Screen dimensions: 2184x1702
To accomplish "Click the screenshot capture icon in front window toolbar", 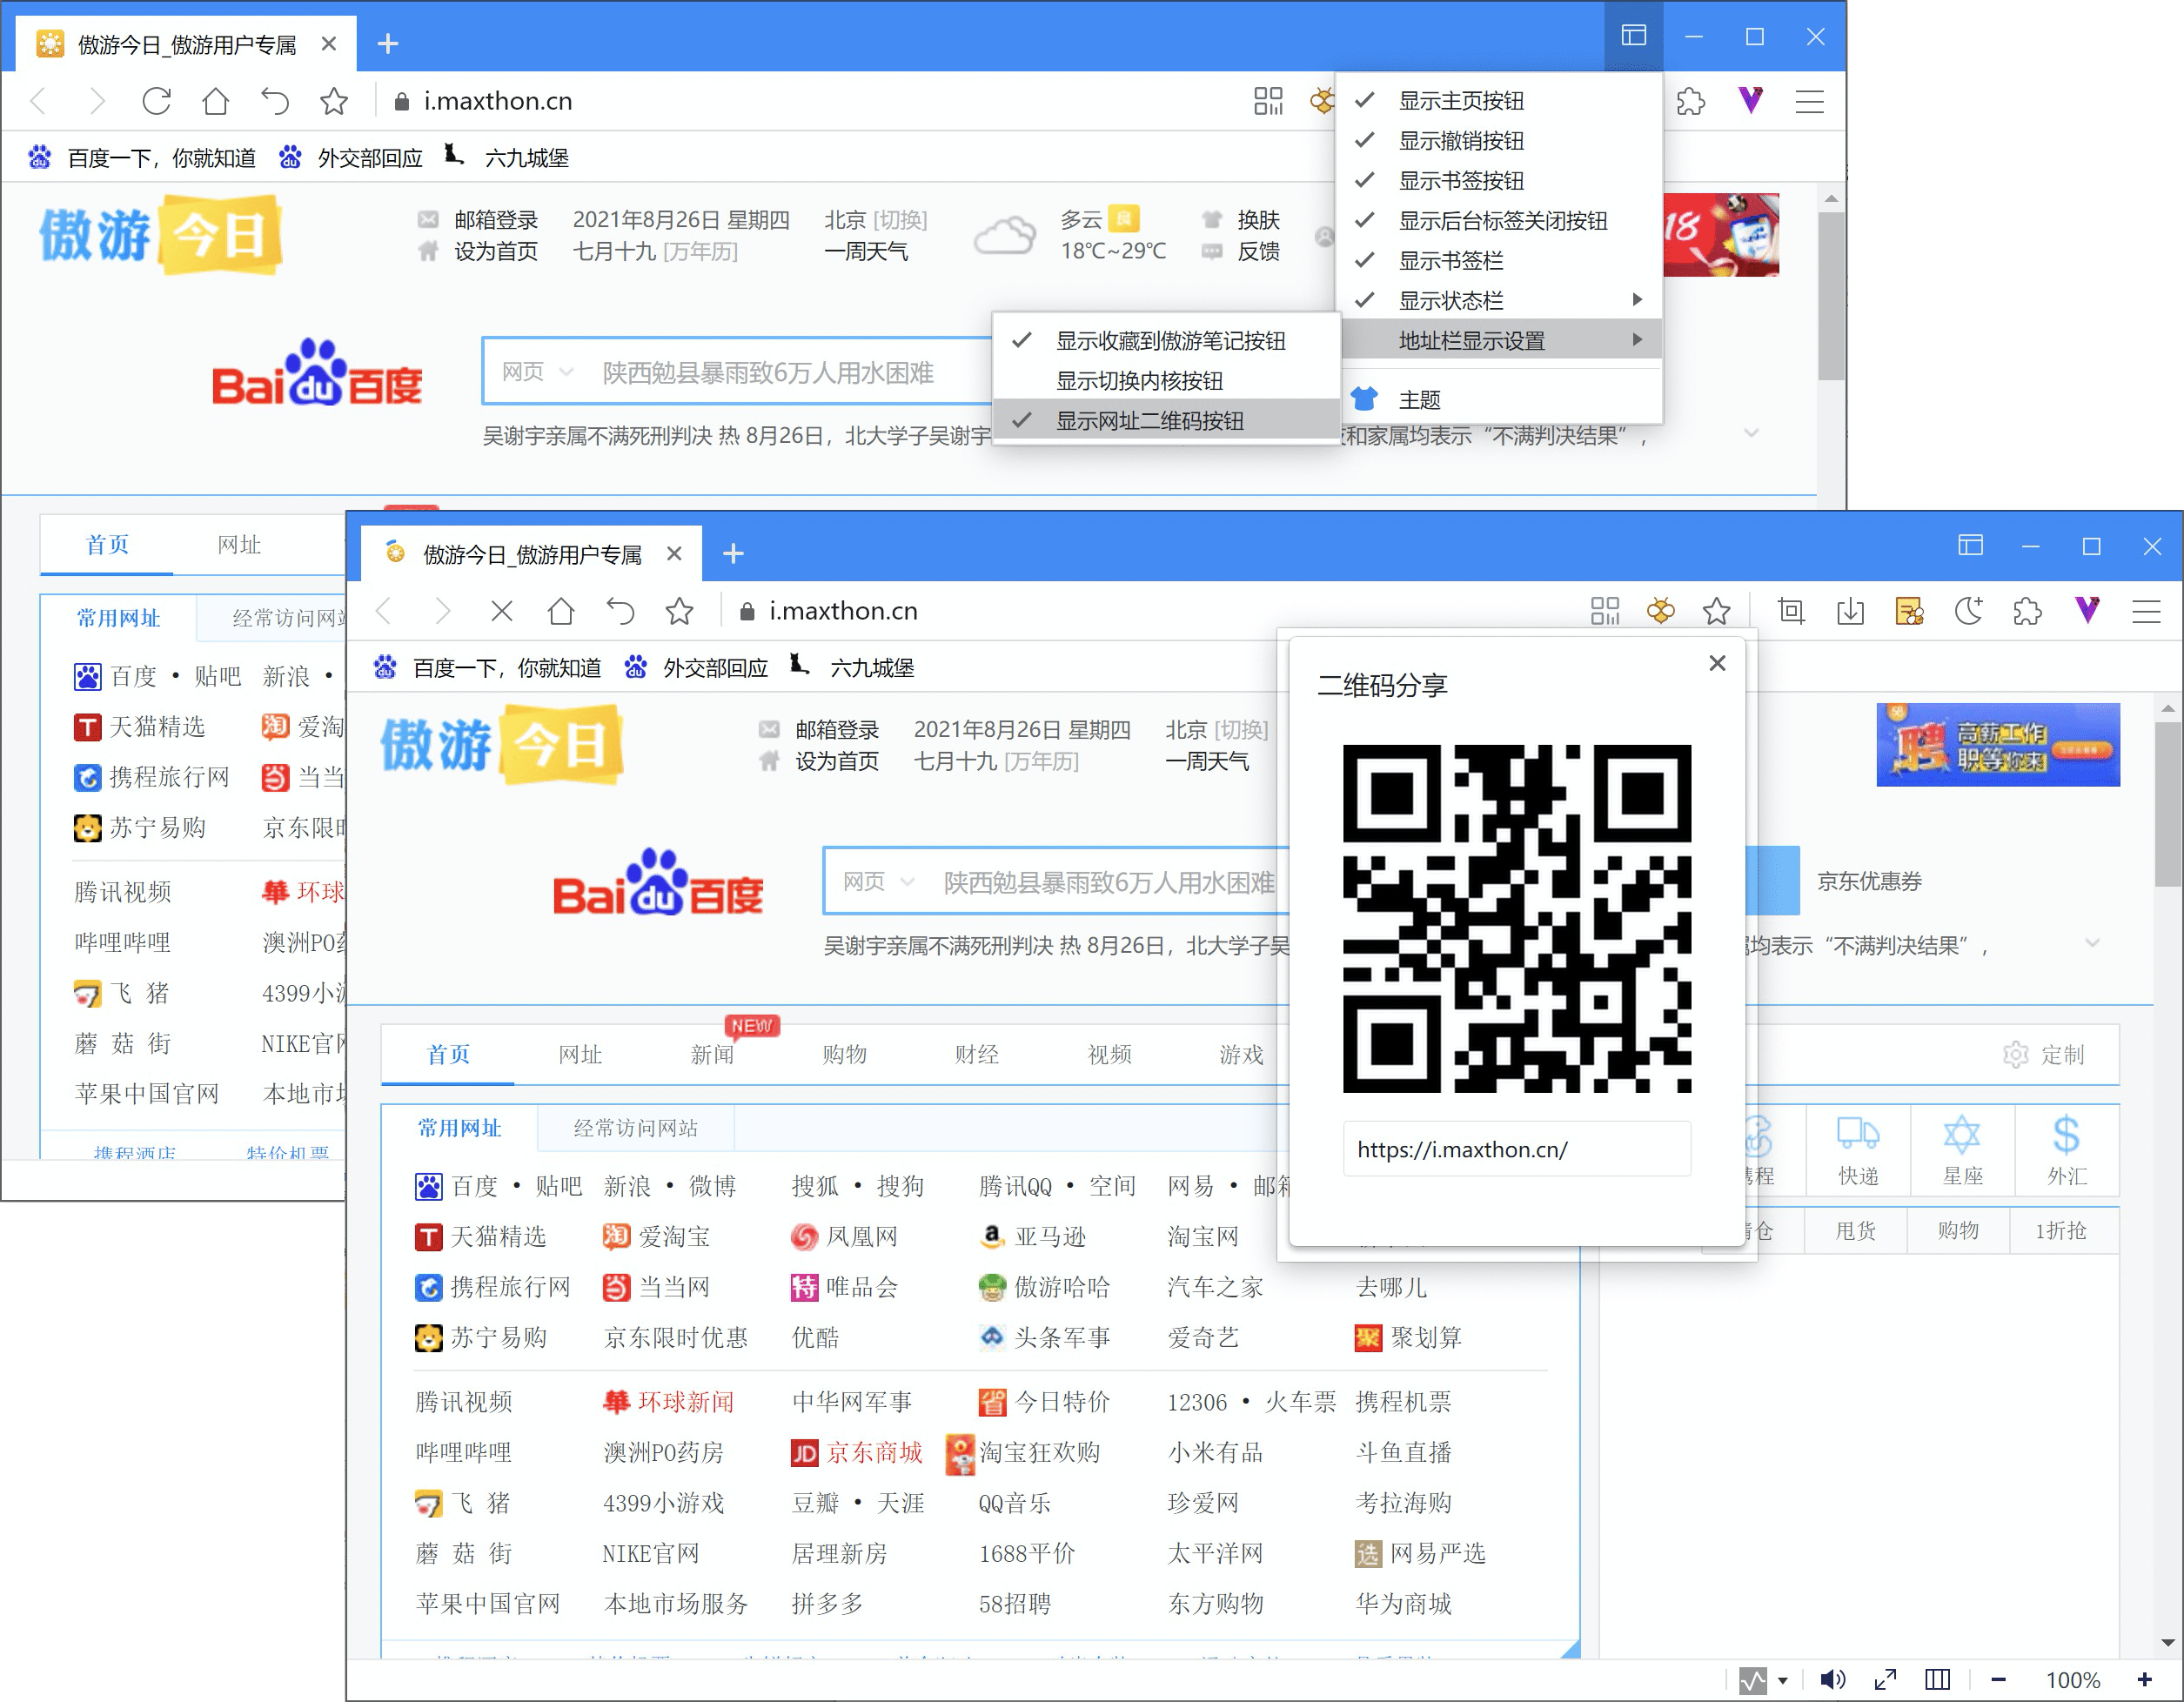I will coord(1791,611).
